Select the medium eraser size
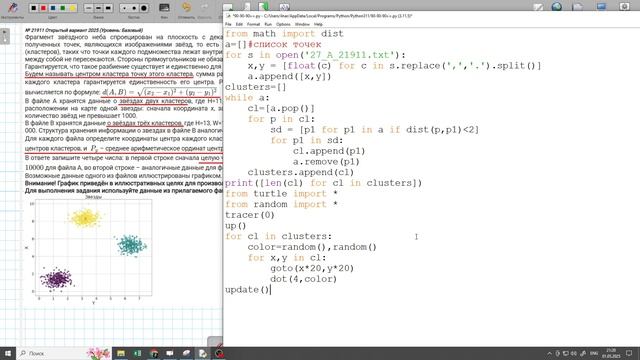The image size is (640, 360). [x=134, y=8]
